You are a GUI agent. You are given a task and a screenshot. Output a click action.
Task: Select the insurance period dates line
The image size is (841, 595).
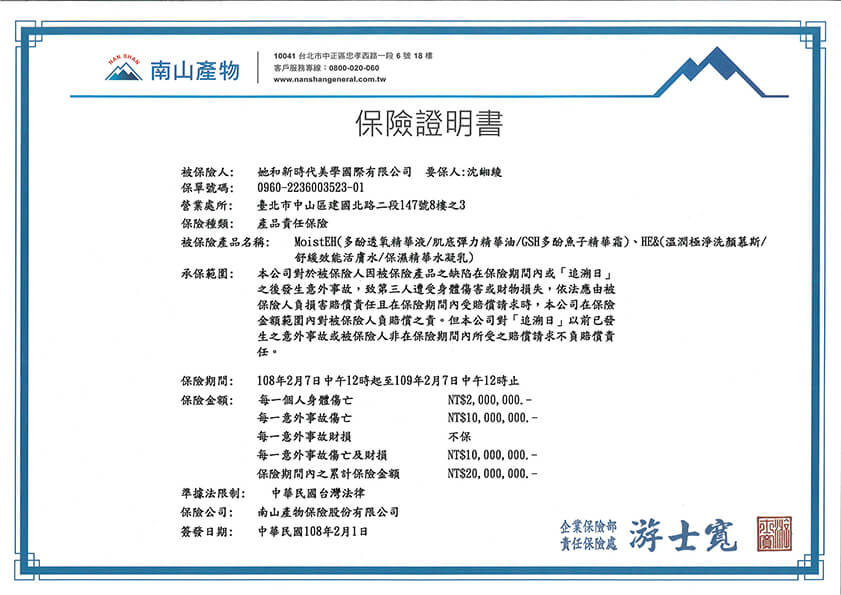point(388,381)
